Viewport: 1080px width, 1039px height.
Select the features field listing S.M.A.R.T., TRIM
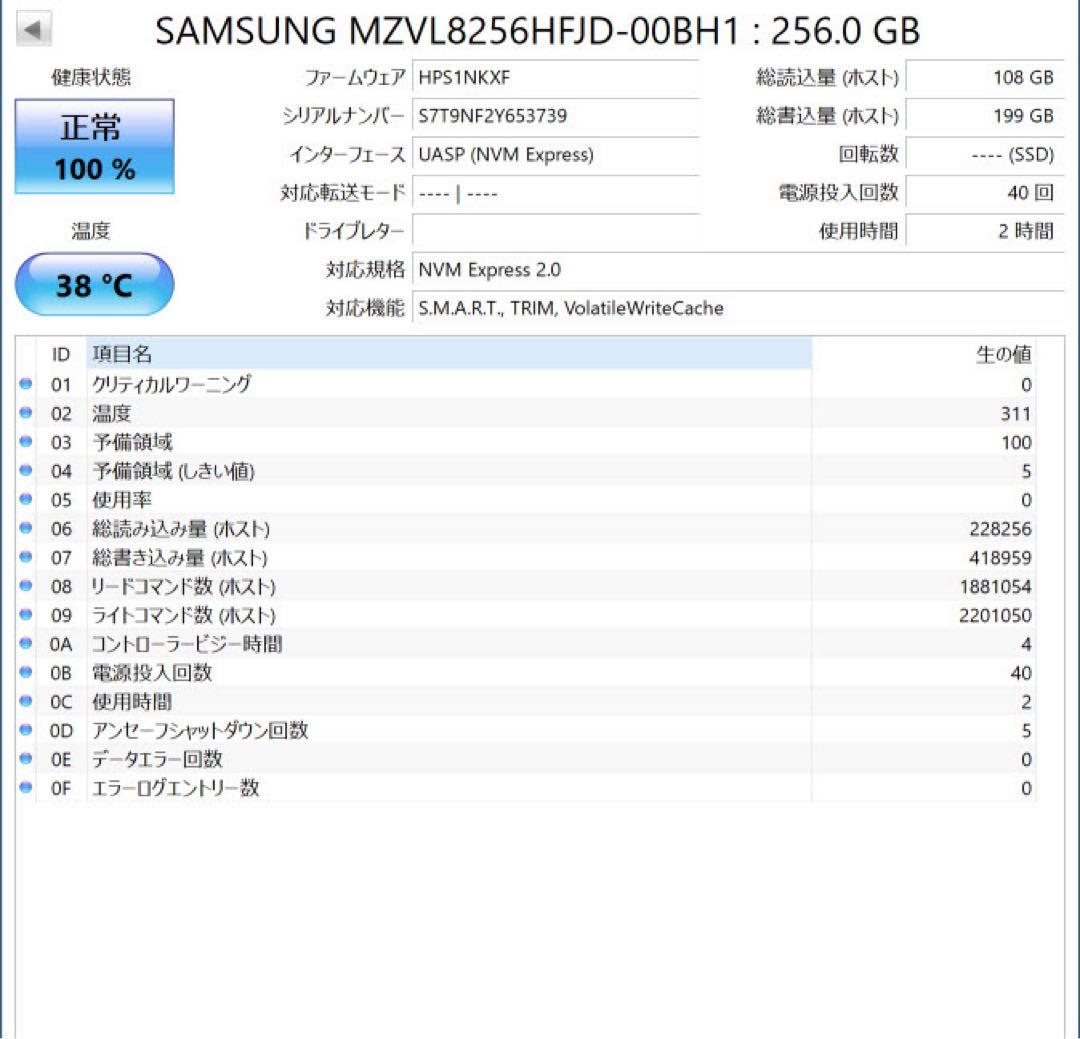click(x=738, y=308)
